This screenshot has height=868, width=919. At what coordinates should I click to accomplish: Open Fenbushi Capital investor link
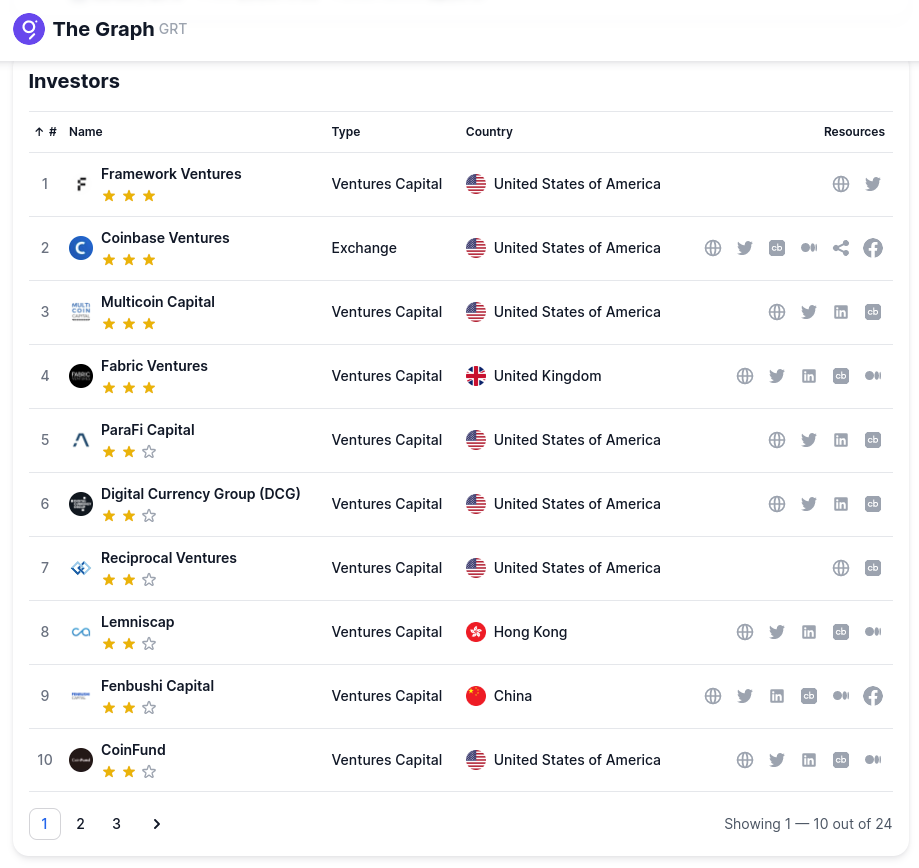click(157, 686)
